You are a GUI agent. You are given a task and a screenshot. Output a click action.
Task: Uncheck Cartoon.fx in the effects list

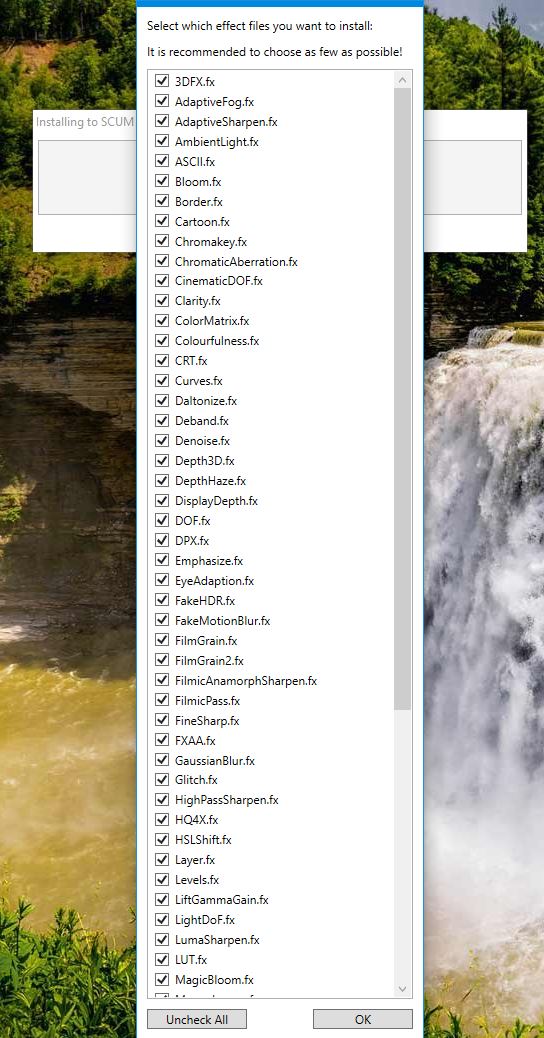161,221
